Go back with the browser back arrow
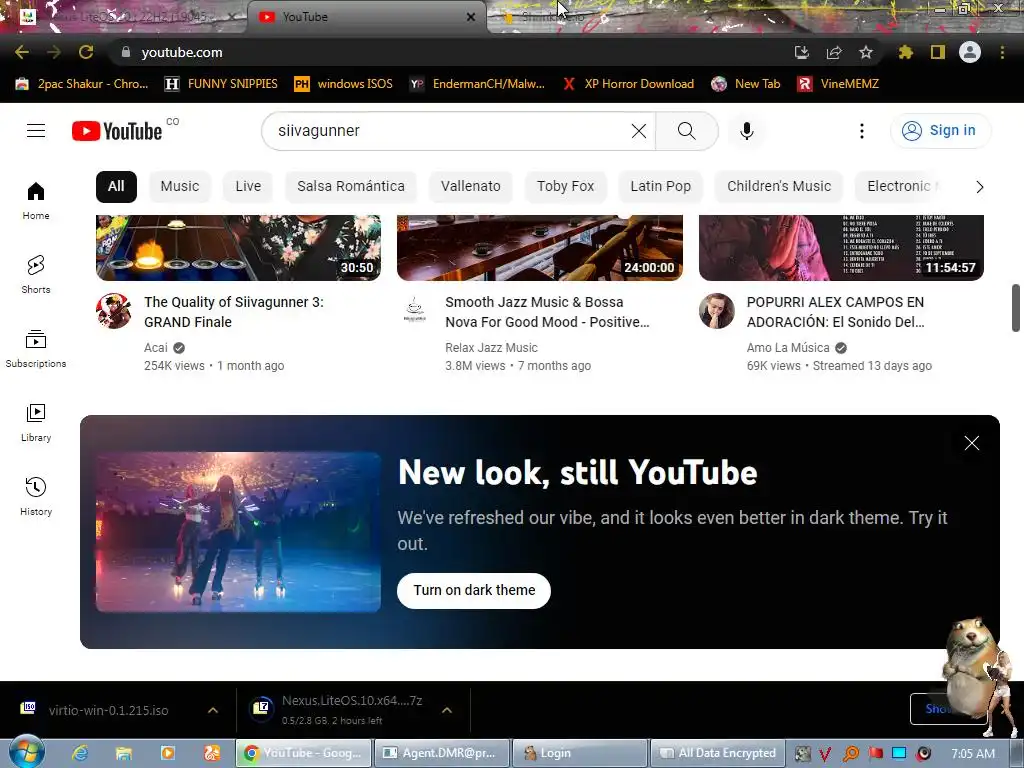This screenshot has height=768, width=1024. pyautogui.click(x=22, y=52)
